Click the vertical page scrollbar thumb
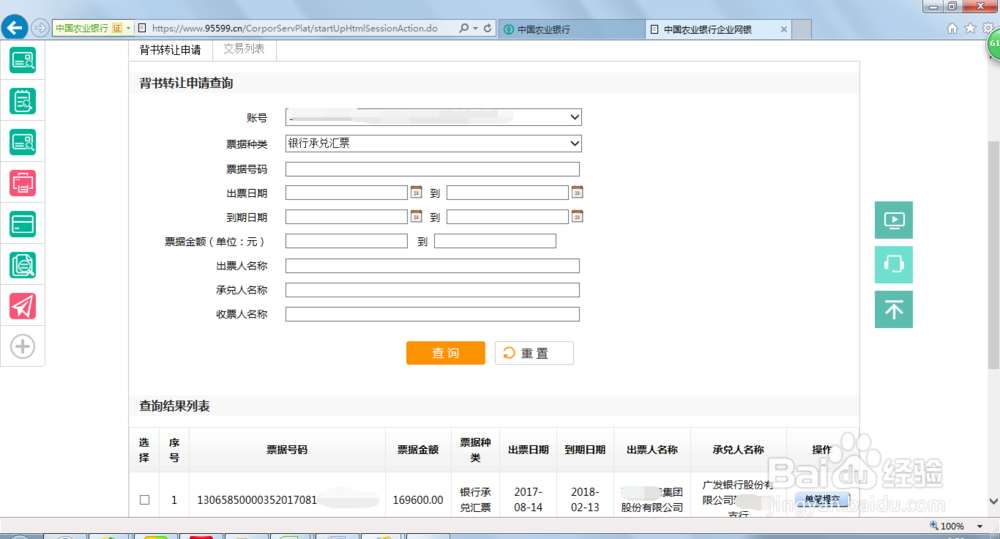This screenshot has height=539, width=1000. click(993, 255)
